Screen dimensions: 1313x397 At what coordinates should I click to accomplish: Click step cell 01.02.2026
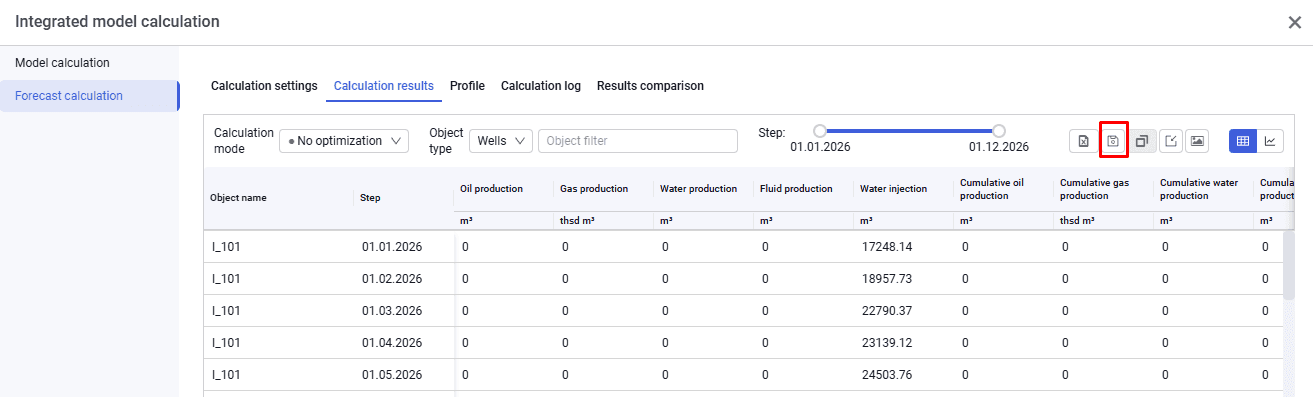(392, 278)
